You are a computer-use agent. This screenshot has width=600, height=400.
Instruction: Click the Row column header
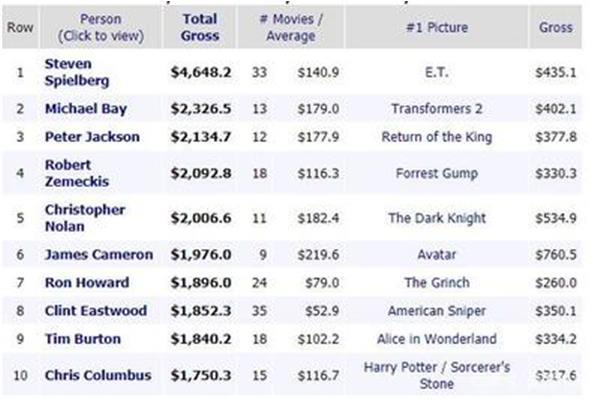tap(20, 27)
